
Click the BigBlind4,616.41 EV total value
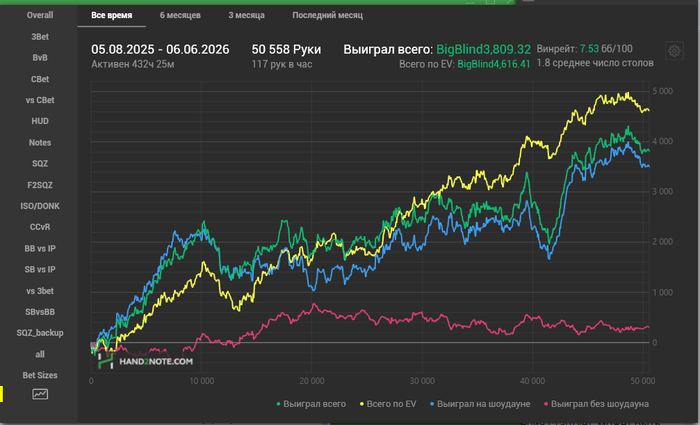494,64
